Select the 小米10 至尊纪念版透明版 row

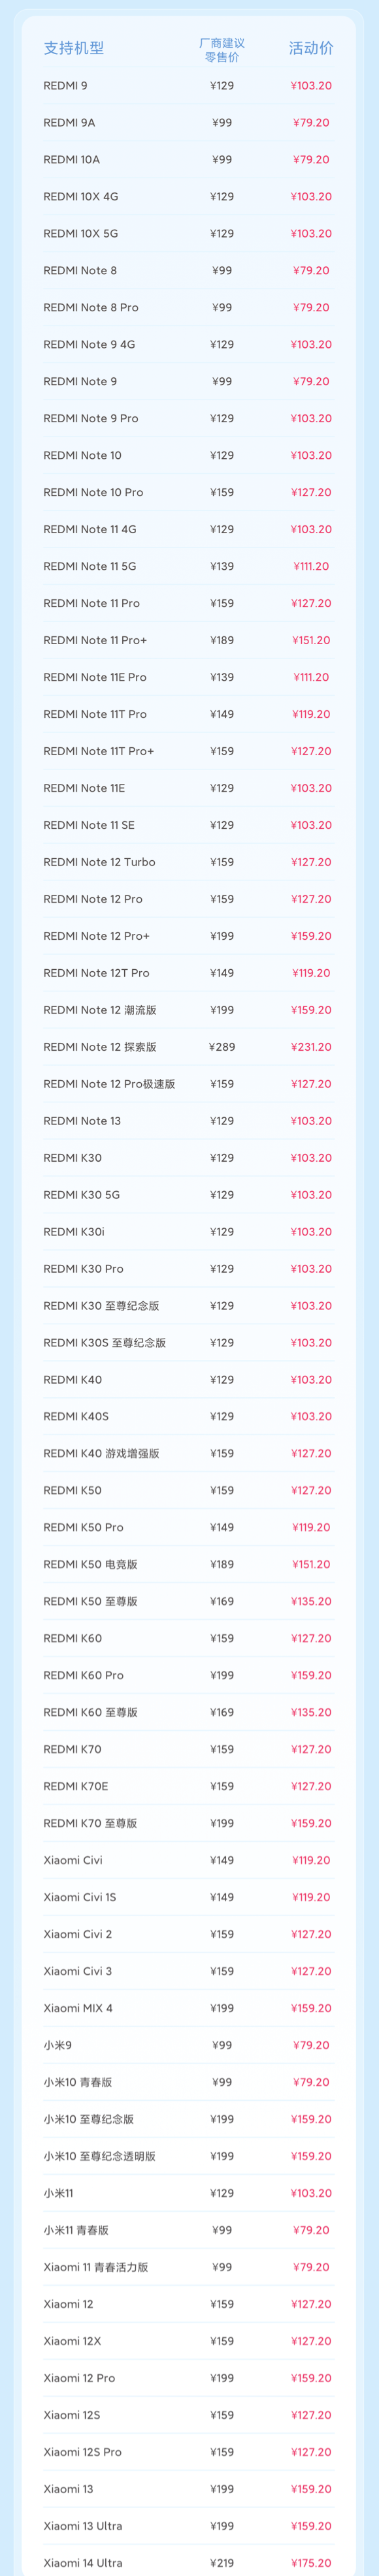(x=189, y=2156)
